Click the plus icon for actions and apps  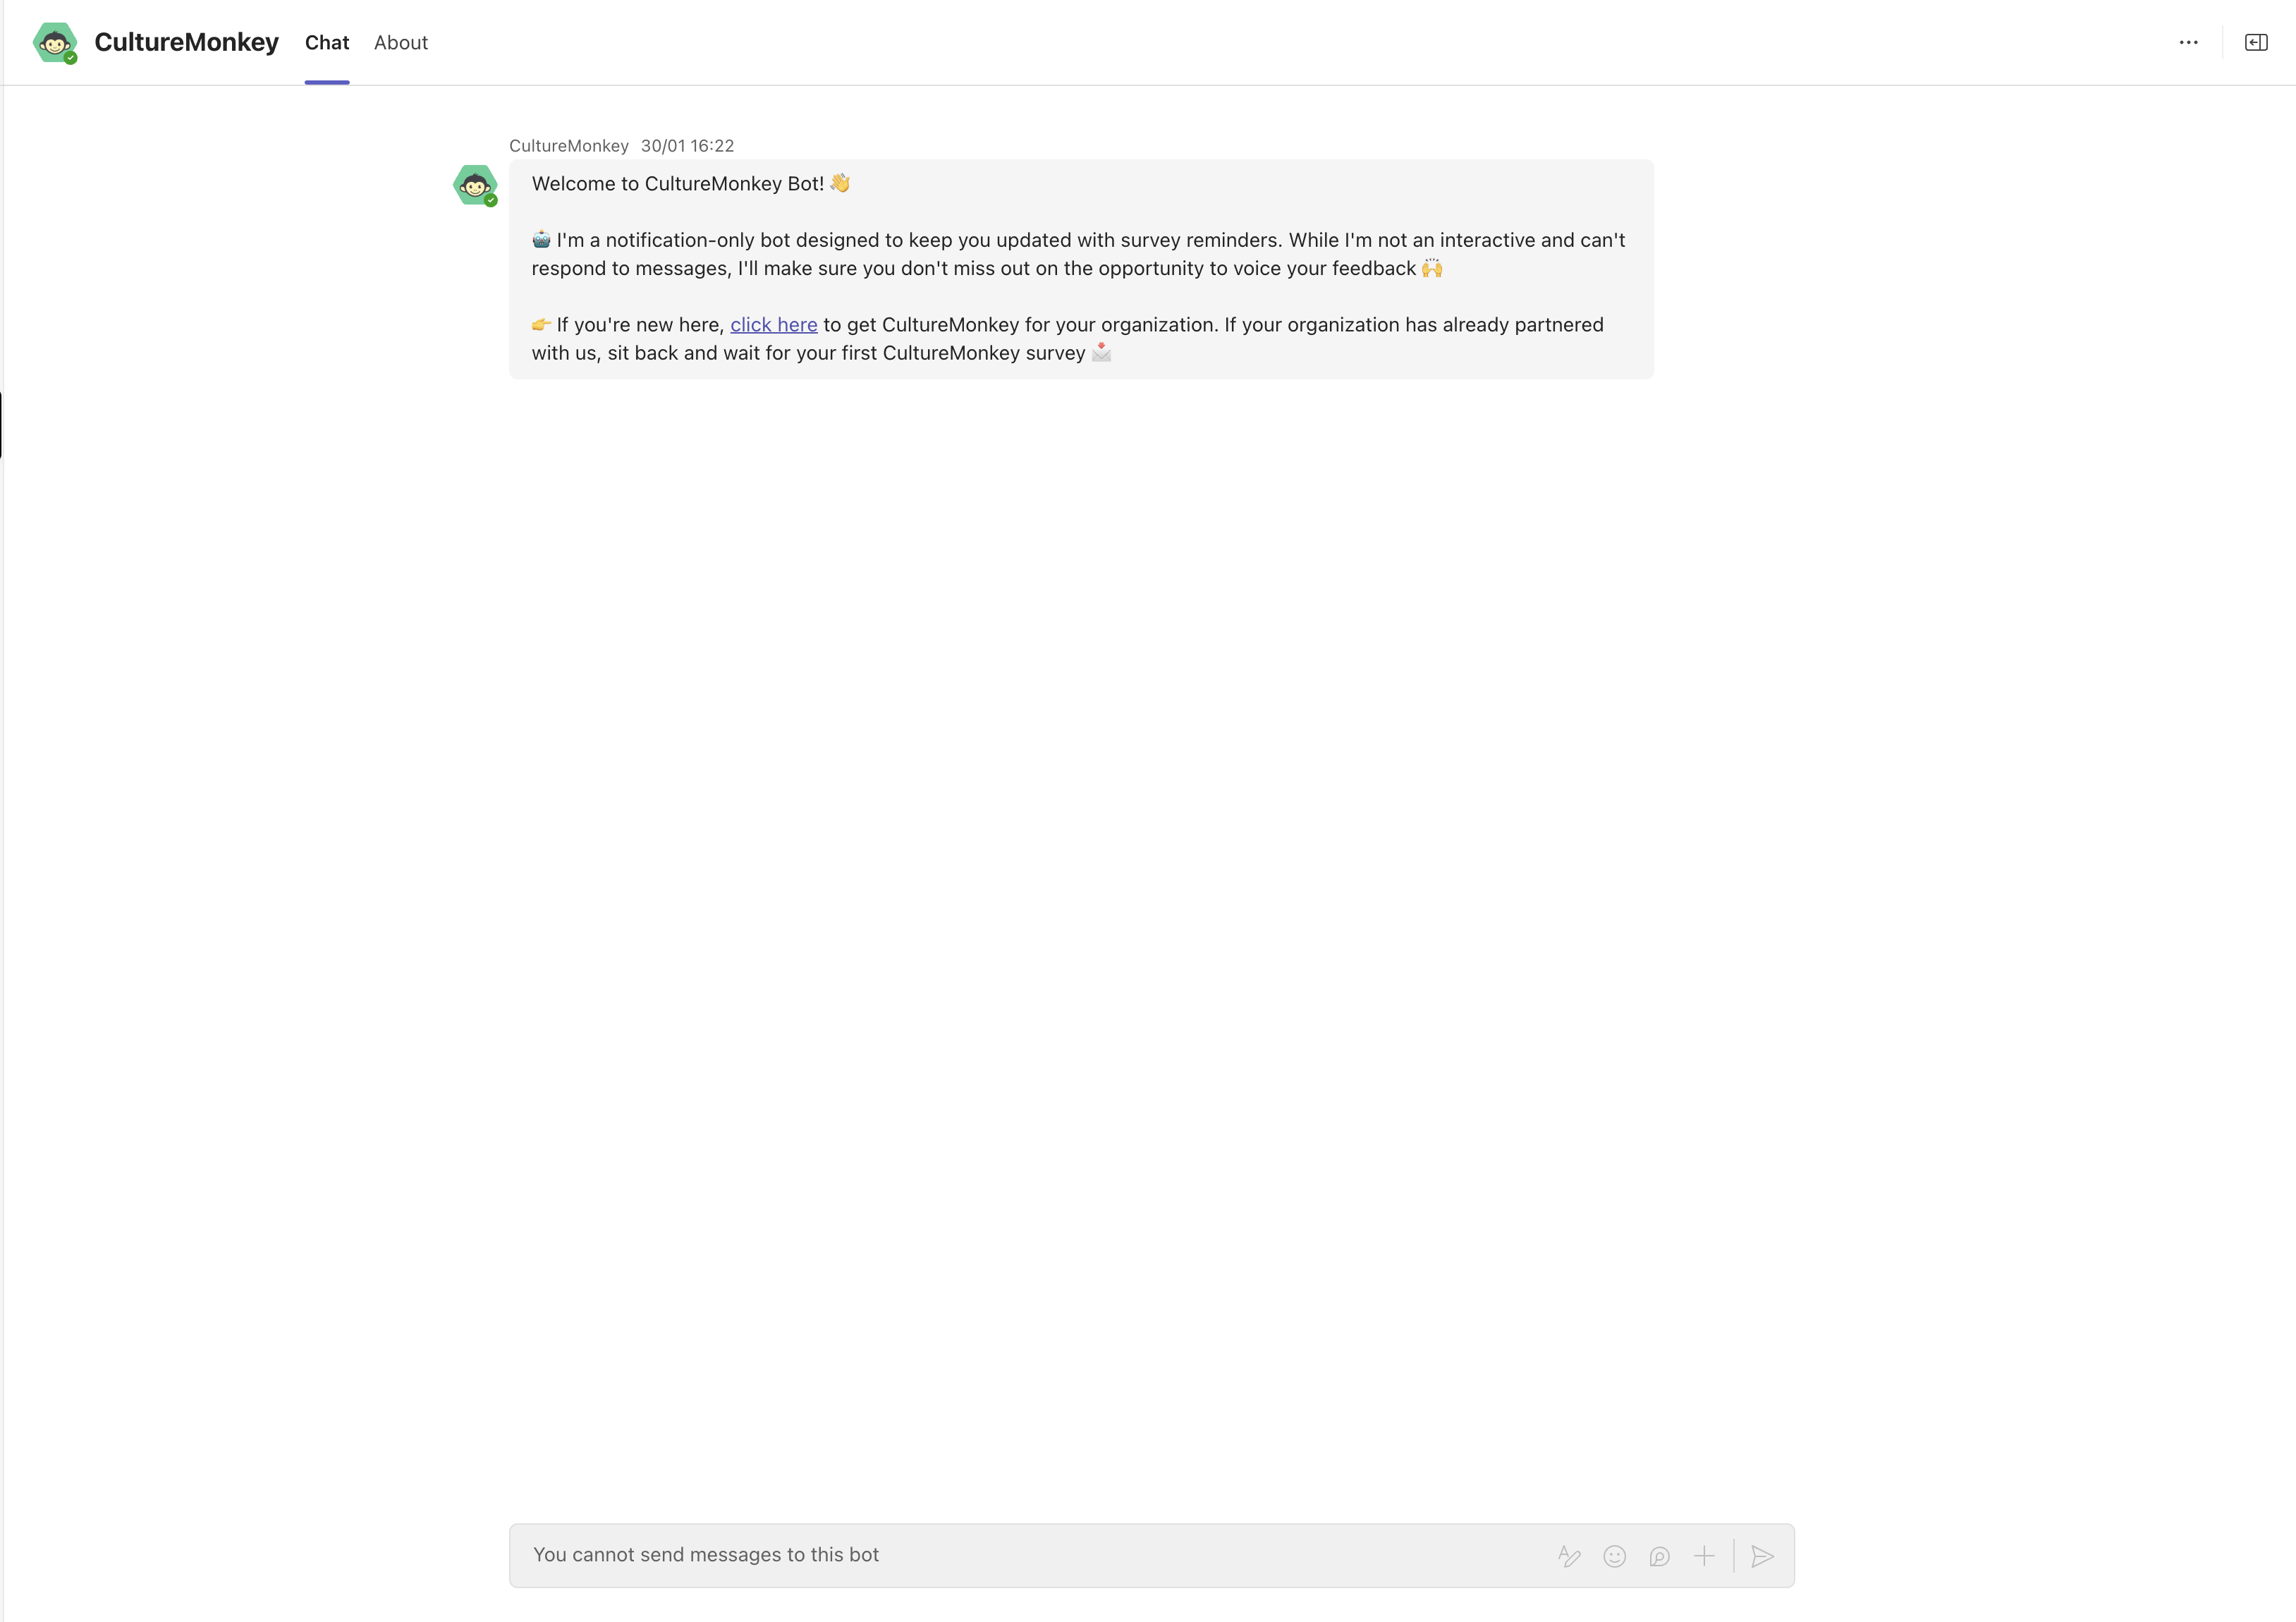pos(1705,1556)
